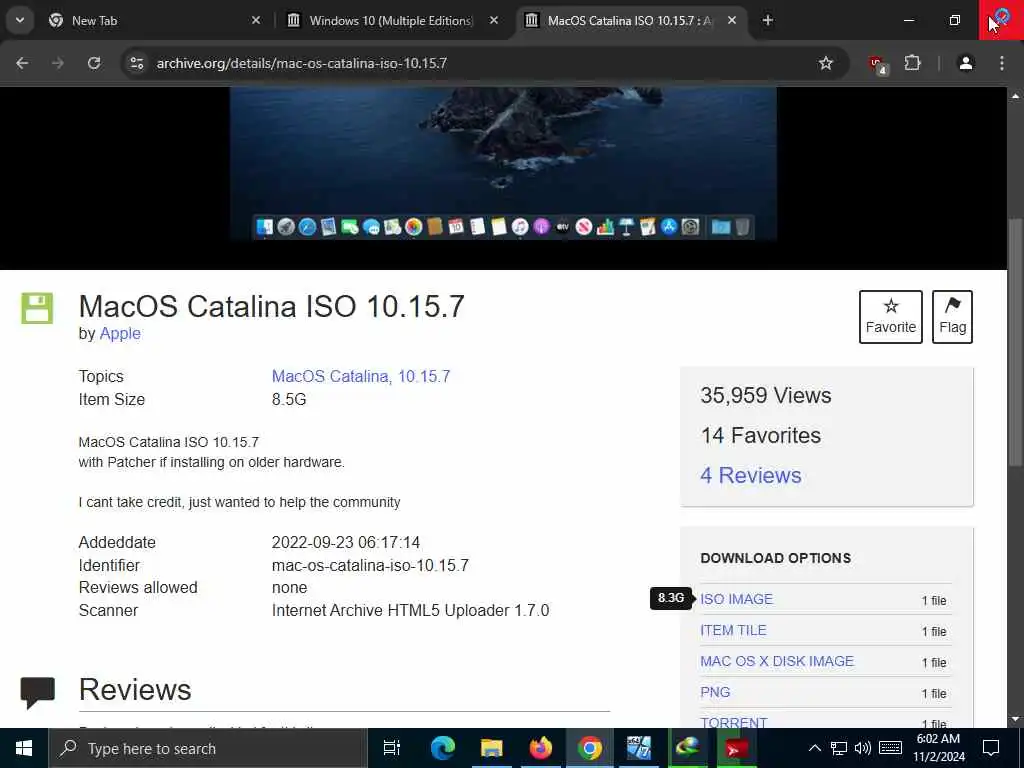1024x768 pixels.
Task: View site information icon in address bar
Action: click(136, 63)
